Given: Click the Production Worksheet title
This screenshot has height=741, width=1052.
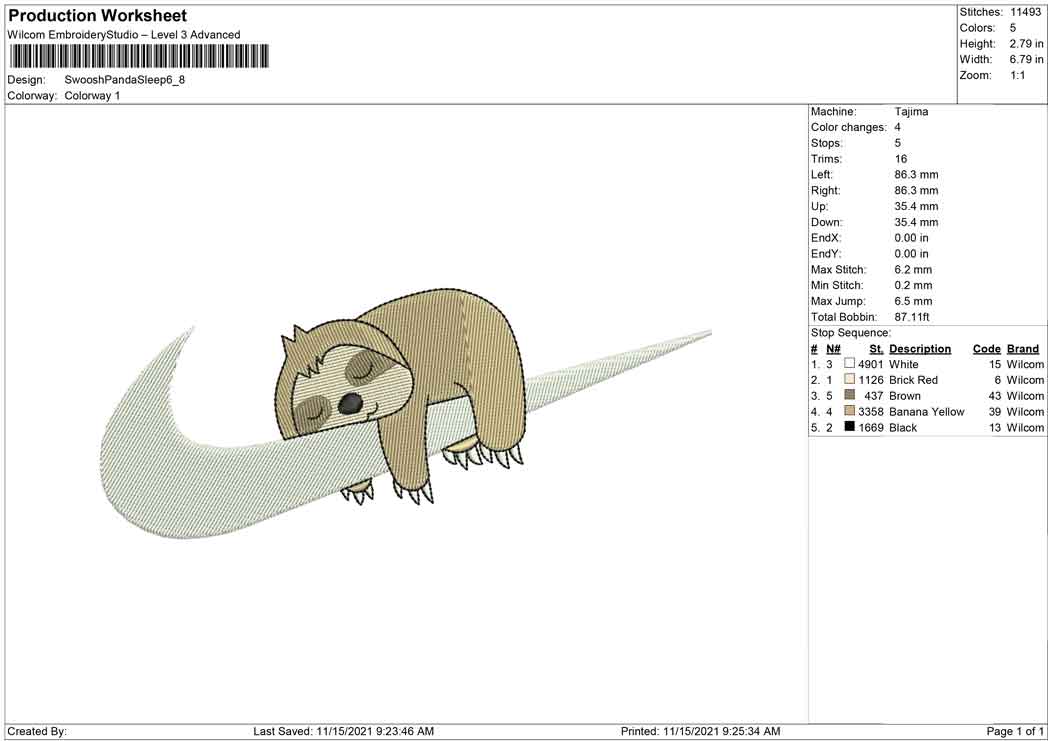Looking at the screenshot, I should point(97,15).
